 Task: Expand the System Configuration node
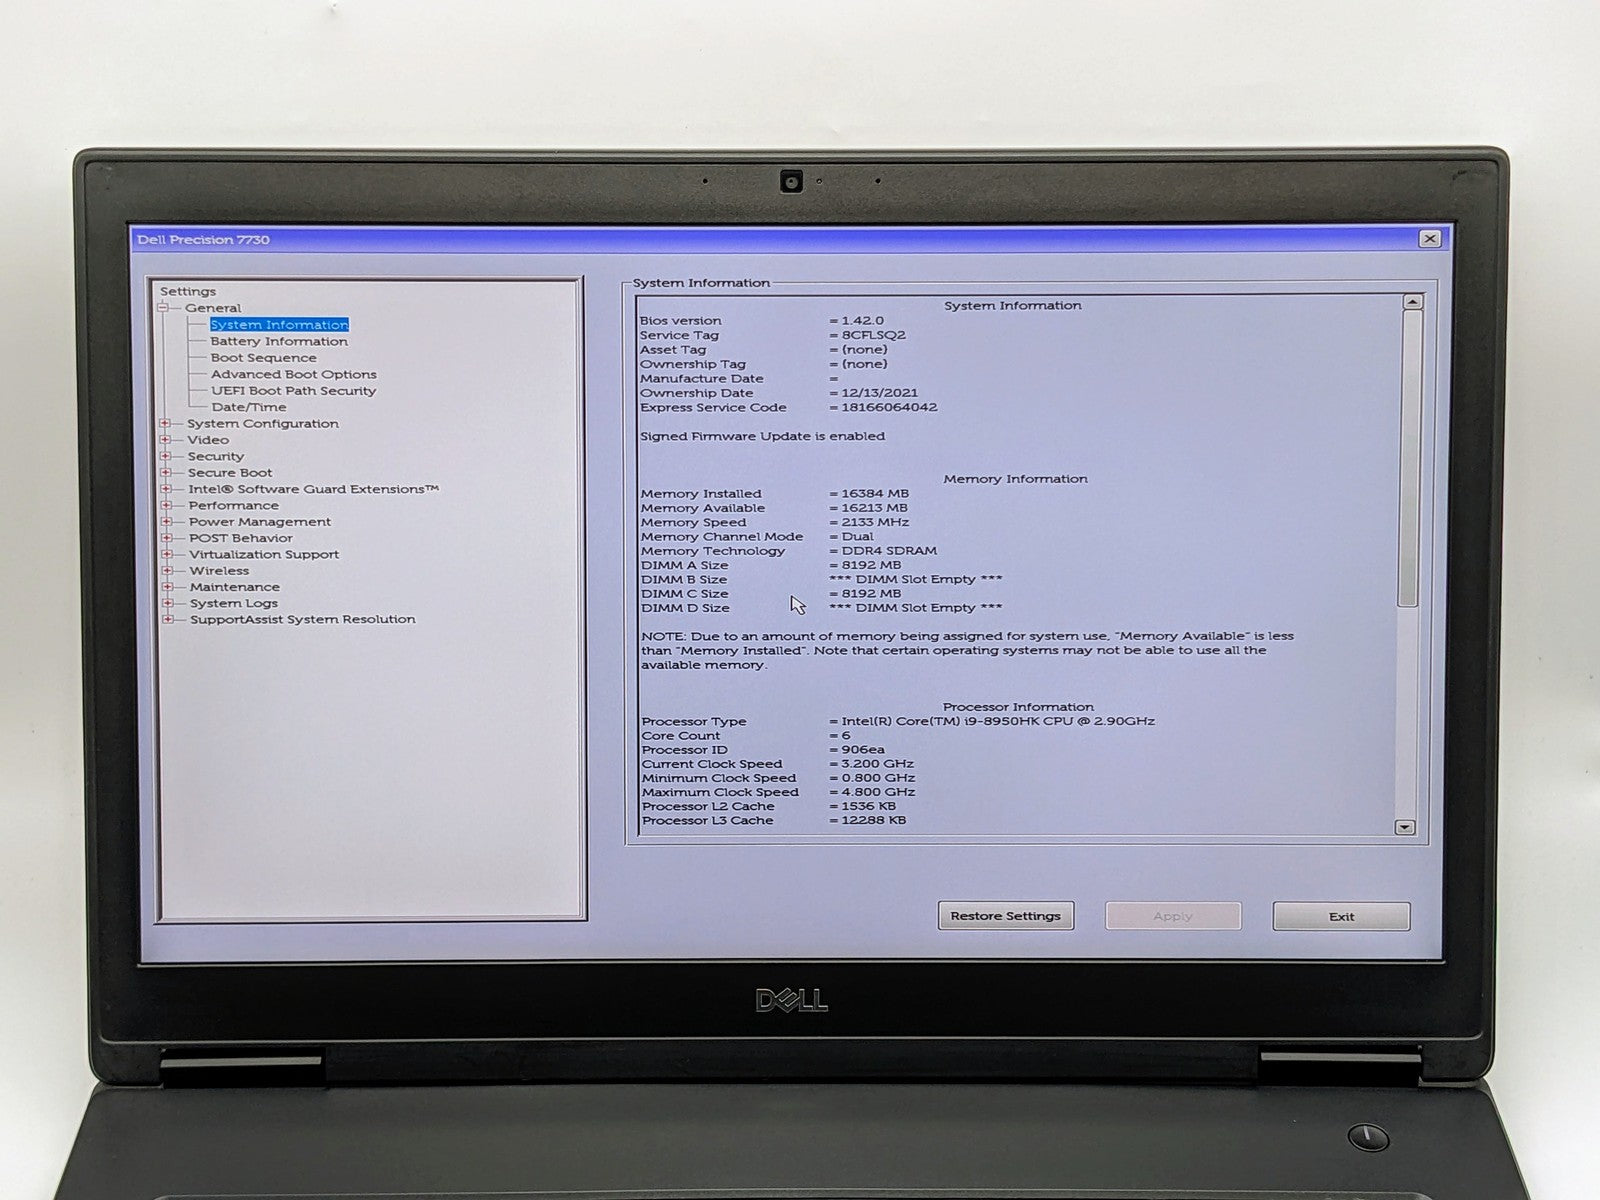(x=165, y=424)
